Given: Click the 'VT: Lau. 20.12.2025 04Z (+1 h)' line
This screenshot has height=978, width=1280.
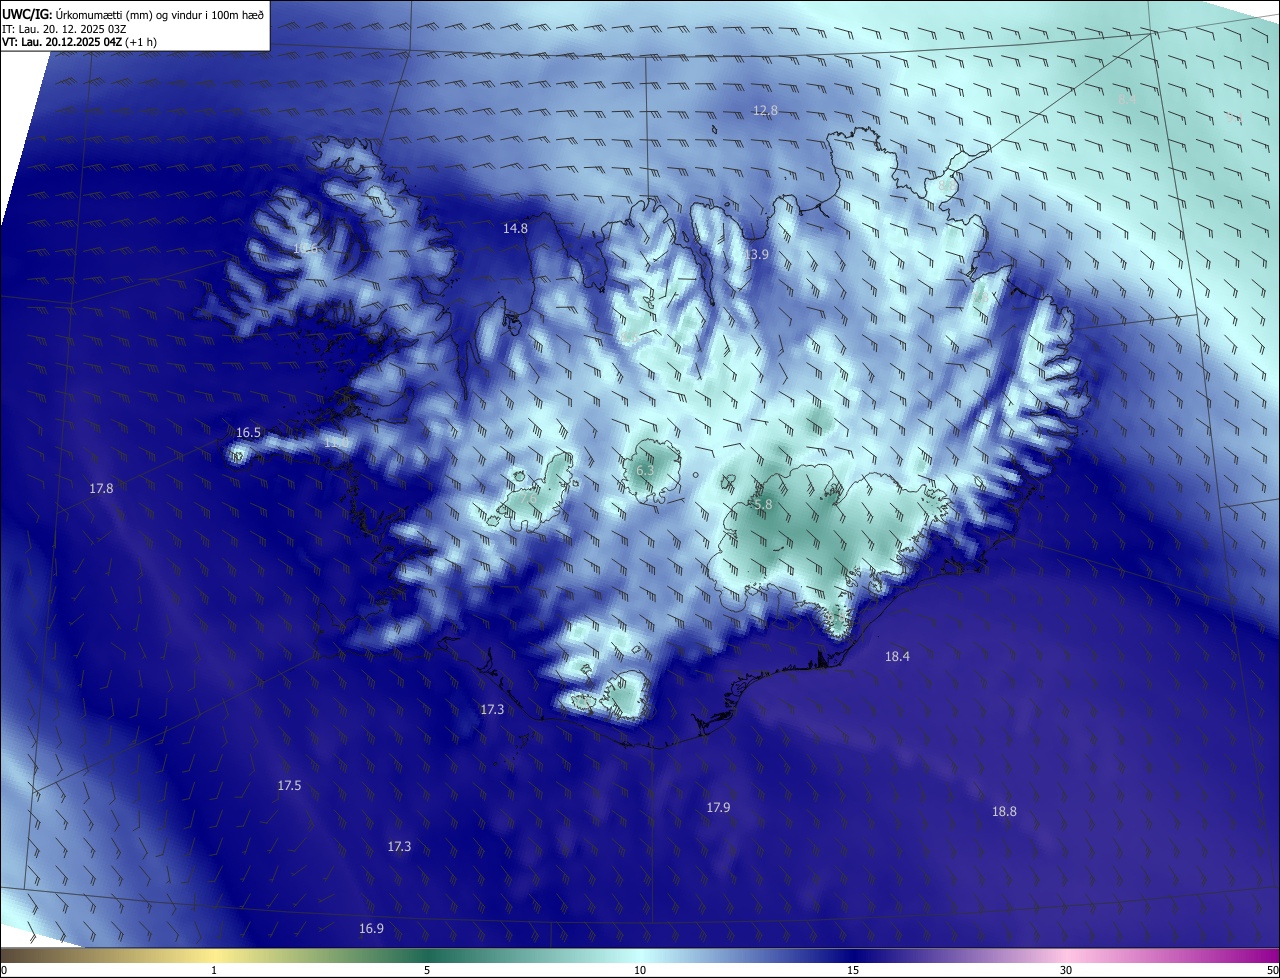Looking at the screenshot, I should pyautogui.click(x=79, y=42).
